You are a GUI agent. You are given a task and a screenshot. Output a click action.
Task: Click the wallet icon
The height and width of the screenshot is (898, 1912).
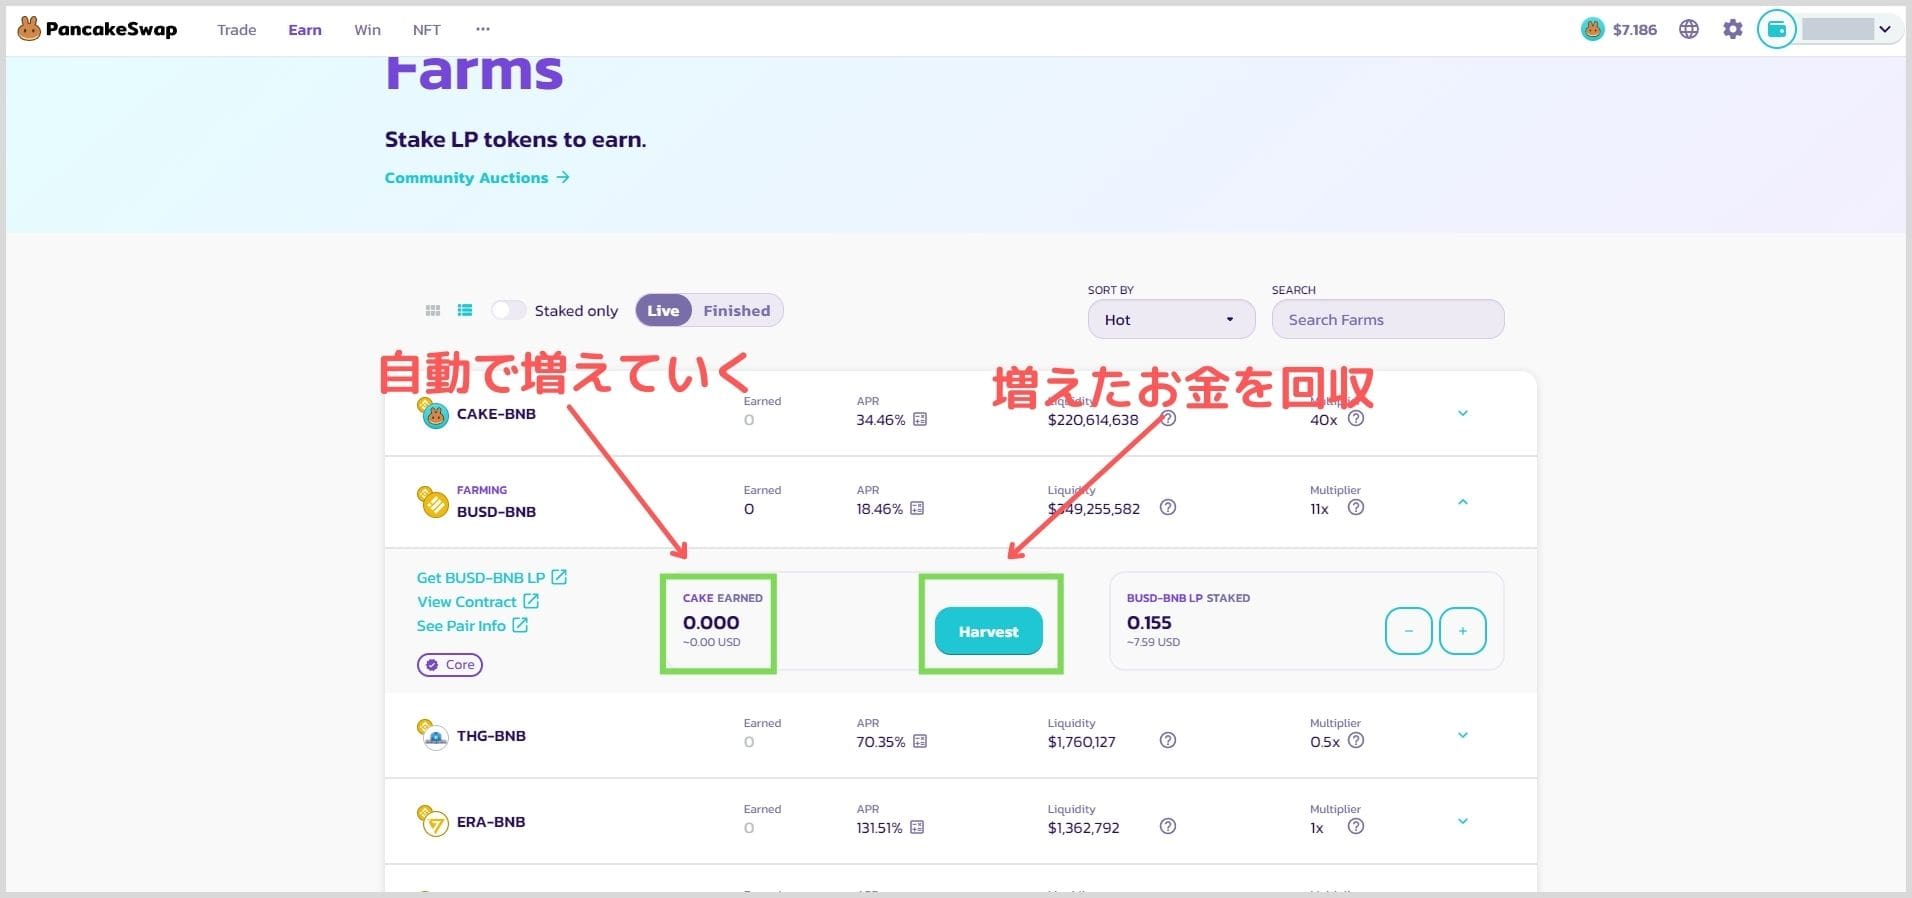[x=1777, y=29]
